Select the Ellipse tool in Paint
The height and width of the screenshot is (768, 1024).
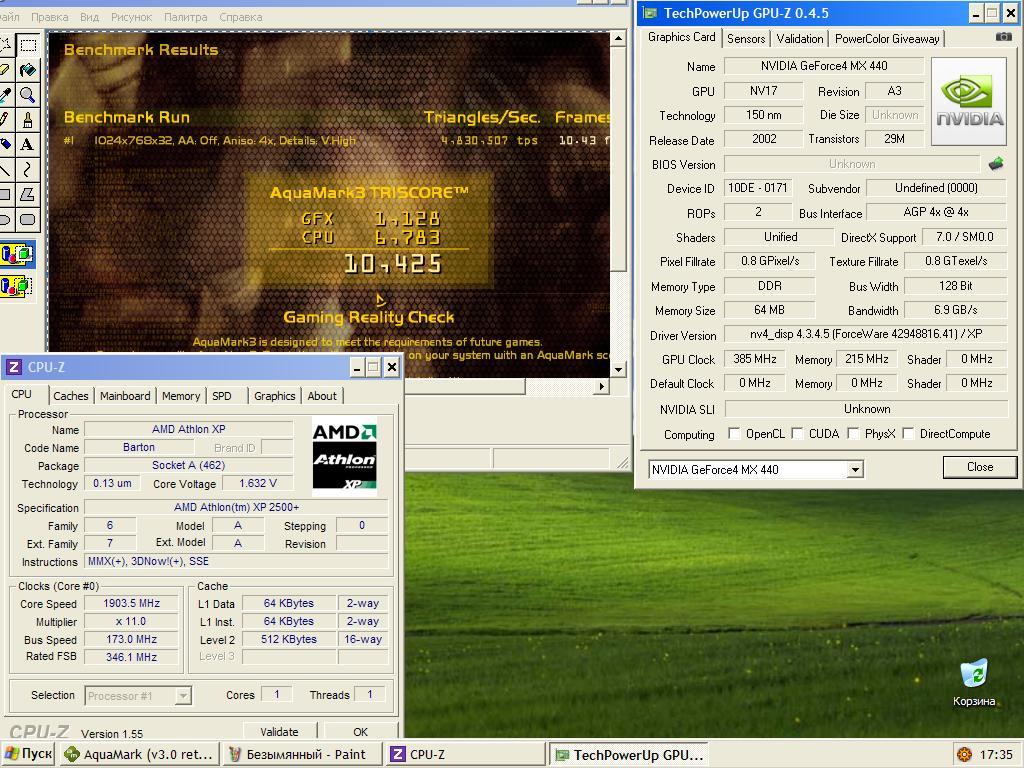(x=5, y=219)
